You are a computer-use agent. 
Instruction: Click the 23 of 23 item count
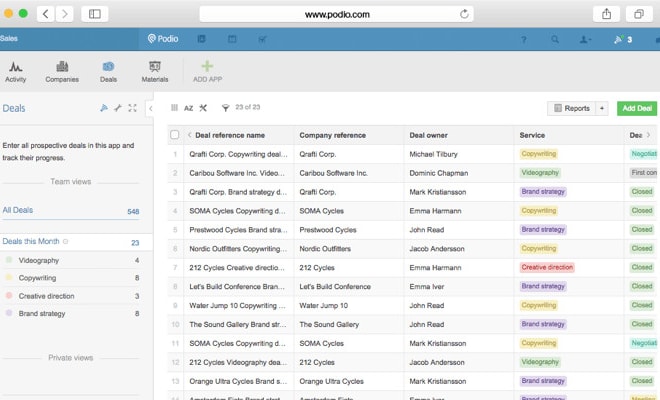tap(248, 107)
